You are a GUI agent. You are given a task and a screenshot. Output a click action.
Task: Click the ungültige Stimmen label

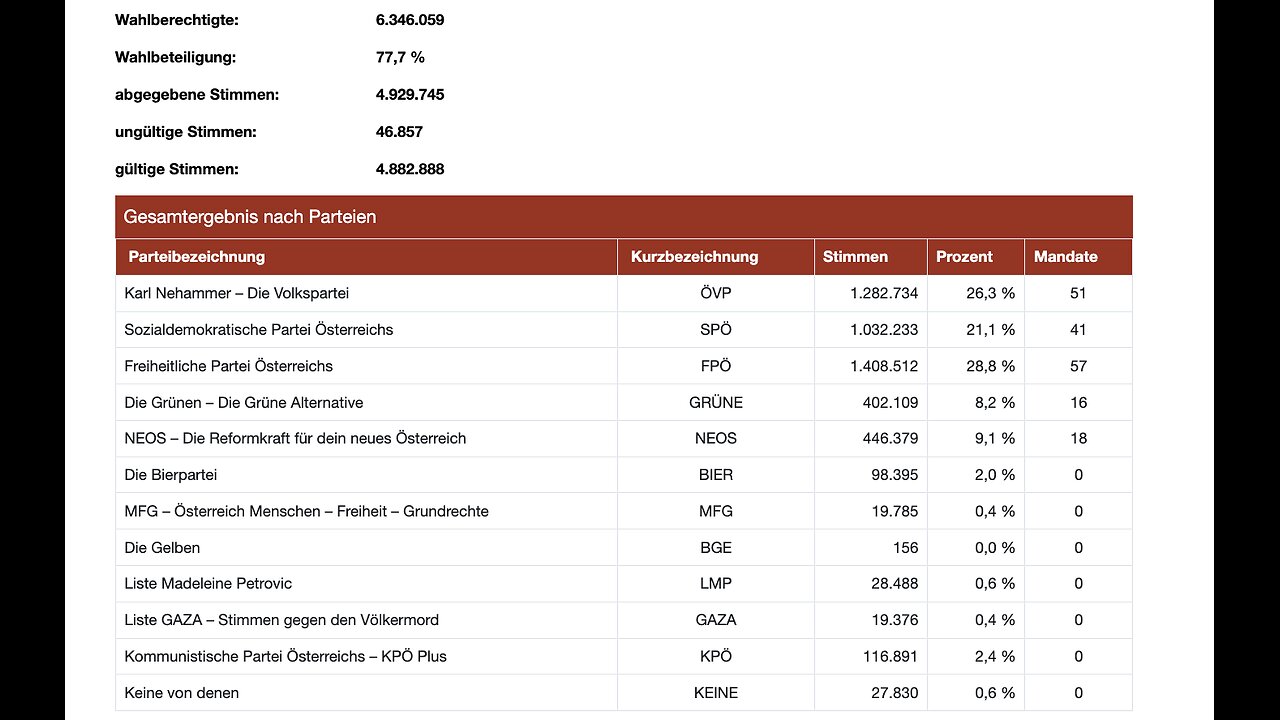(x=186, y=132)
